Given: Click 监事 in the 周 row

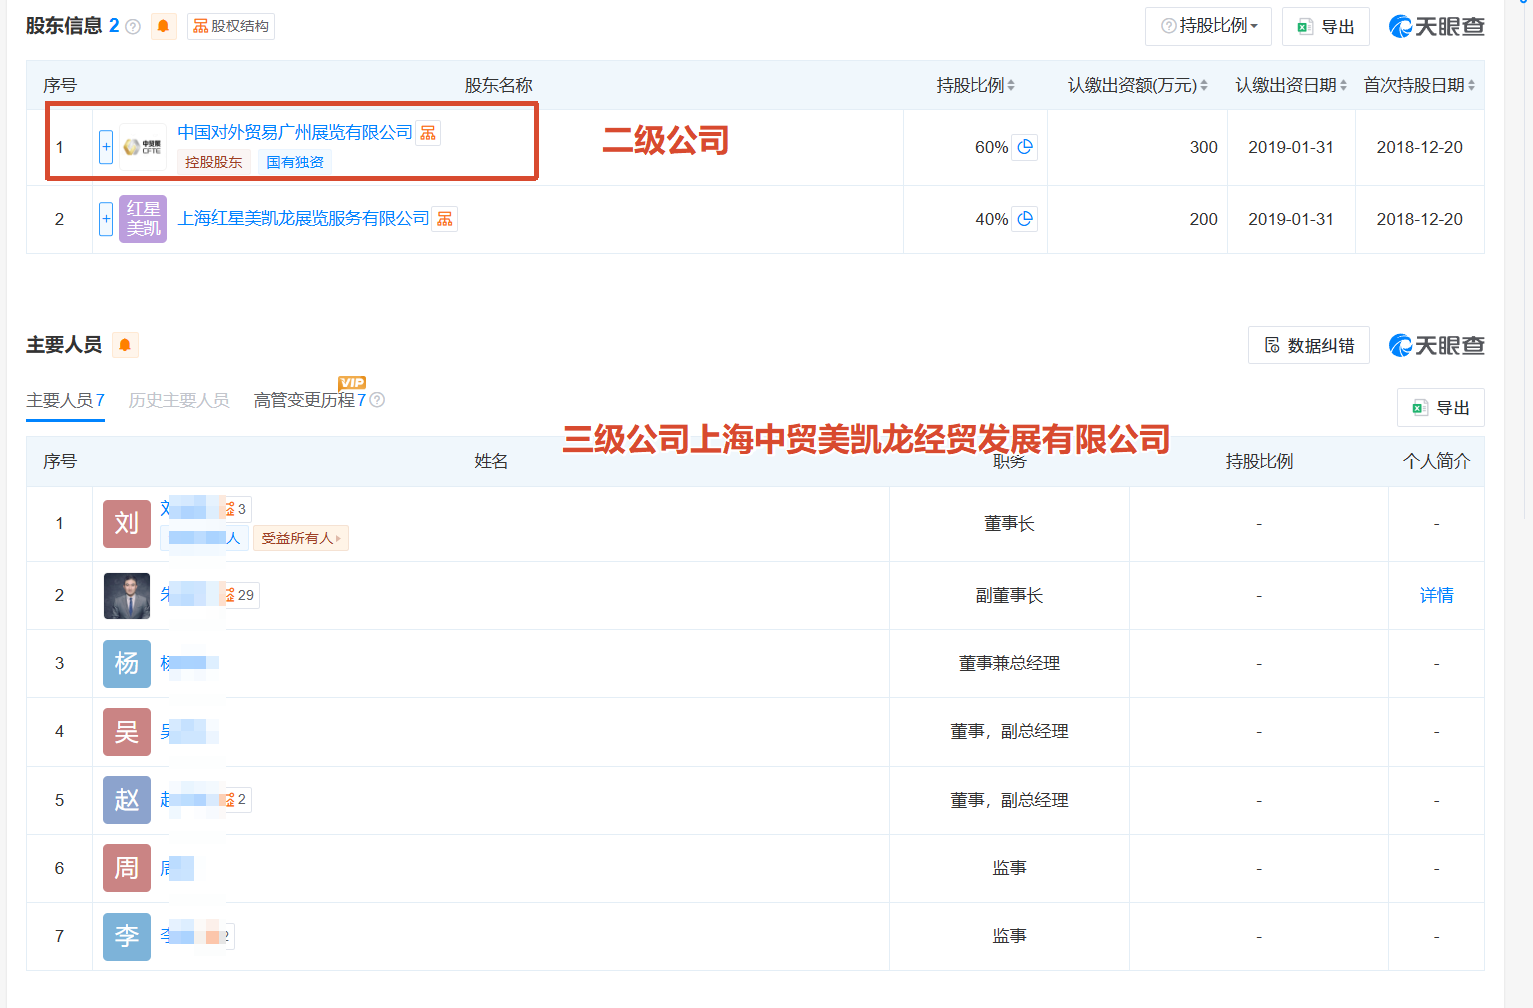Looking at the screenshot, I should click(x=1009, y=868).
